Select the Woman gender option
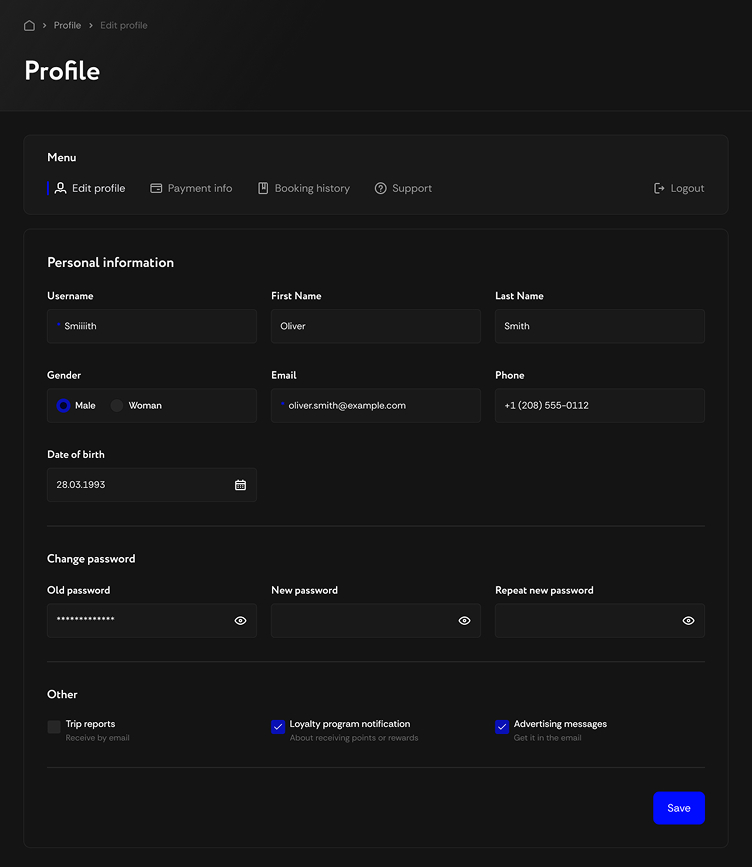 (117, 406)
